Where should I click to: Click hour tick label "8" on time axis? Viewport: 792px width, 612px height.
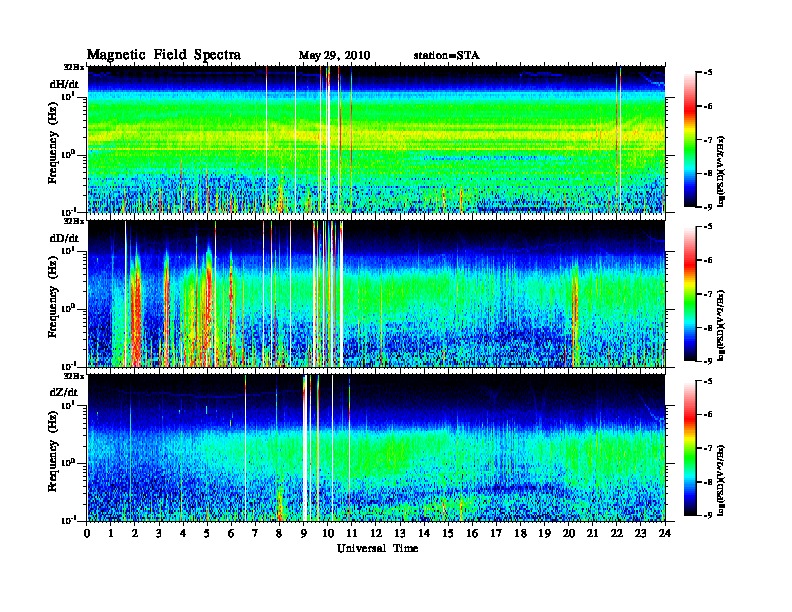point(280,533)
